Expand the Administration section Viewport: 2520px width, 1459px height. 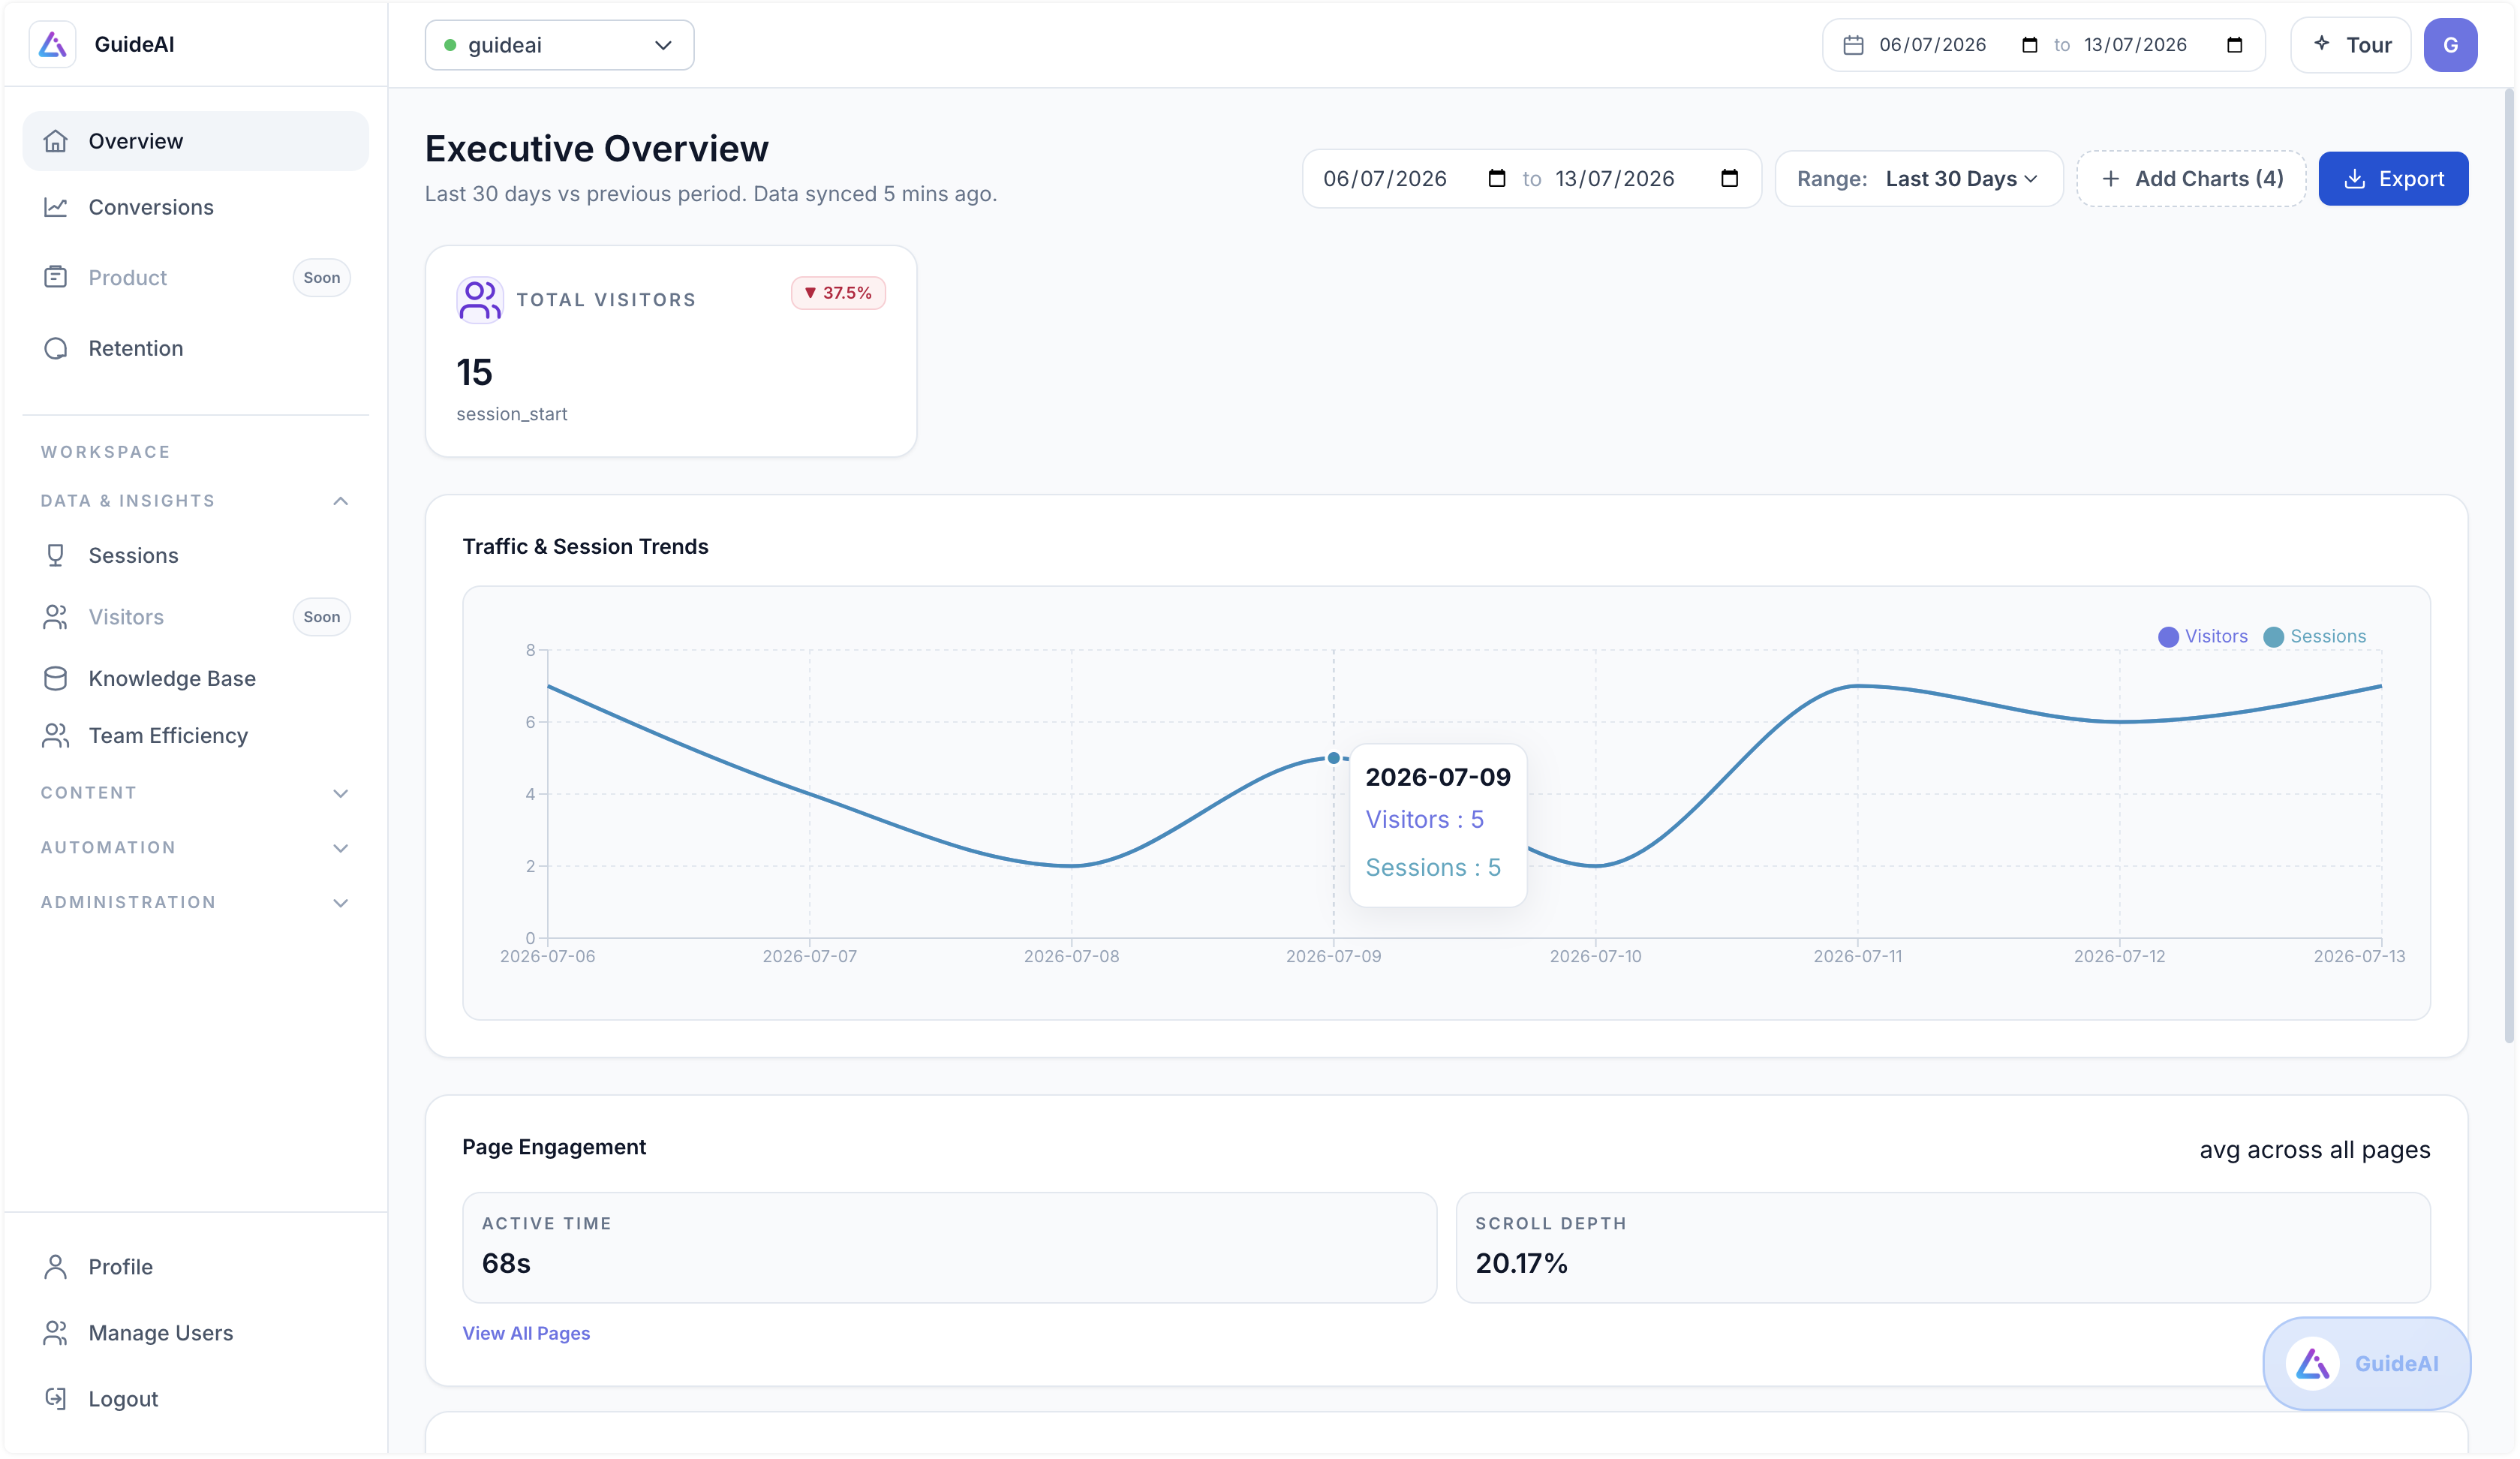click(195, 902)
